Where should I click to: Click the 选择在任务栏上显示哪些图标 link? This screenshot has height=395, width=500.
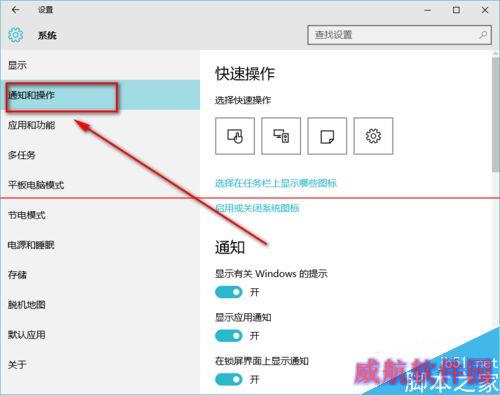(x=276, y=183)
